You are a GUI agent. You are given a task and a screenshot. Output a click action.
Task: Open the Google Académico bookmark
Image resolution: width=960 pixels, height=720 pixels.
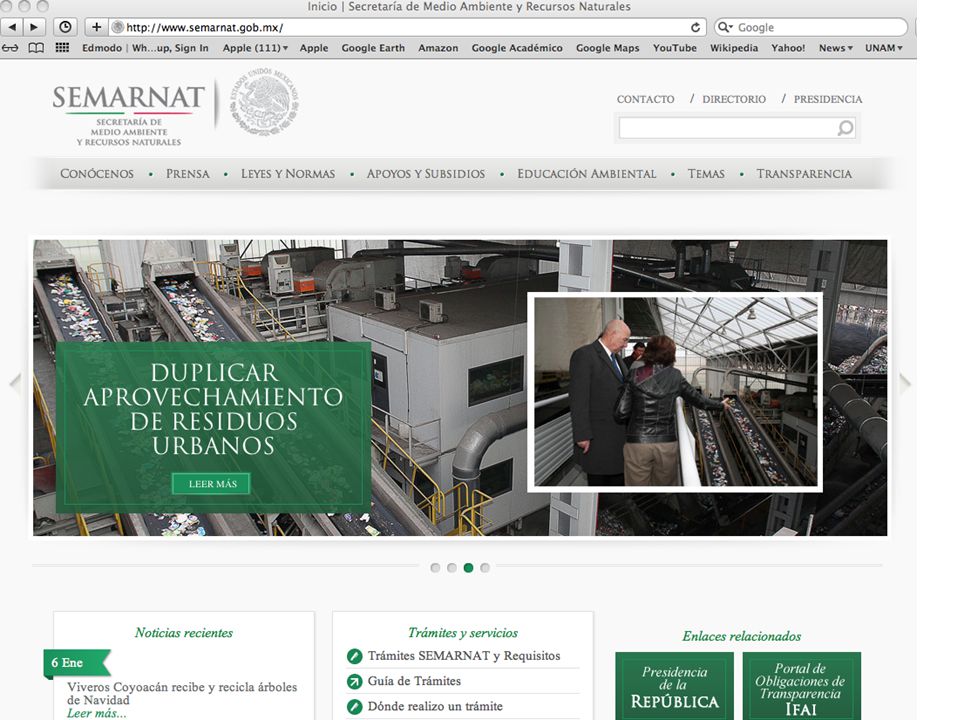click(517, 48)
